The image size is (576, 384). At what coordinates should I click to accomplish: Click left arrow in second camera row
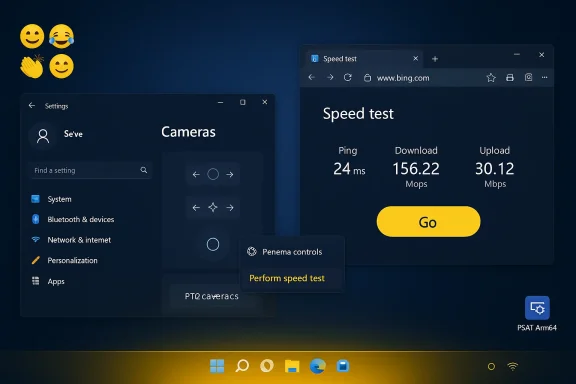(x=196, y=208)
